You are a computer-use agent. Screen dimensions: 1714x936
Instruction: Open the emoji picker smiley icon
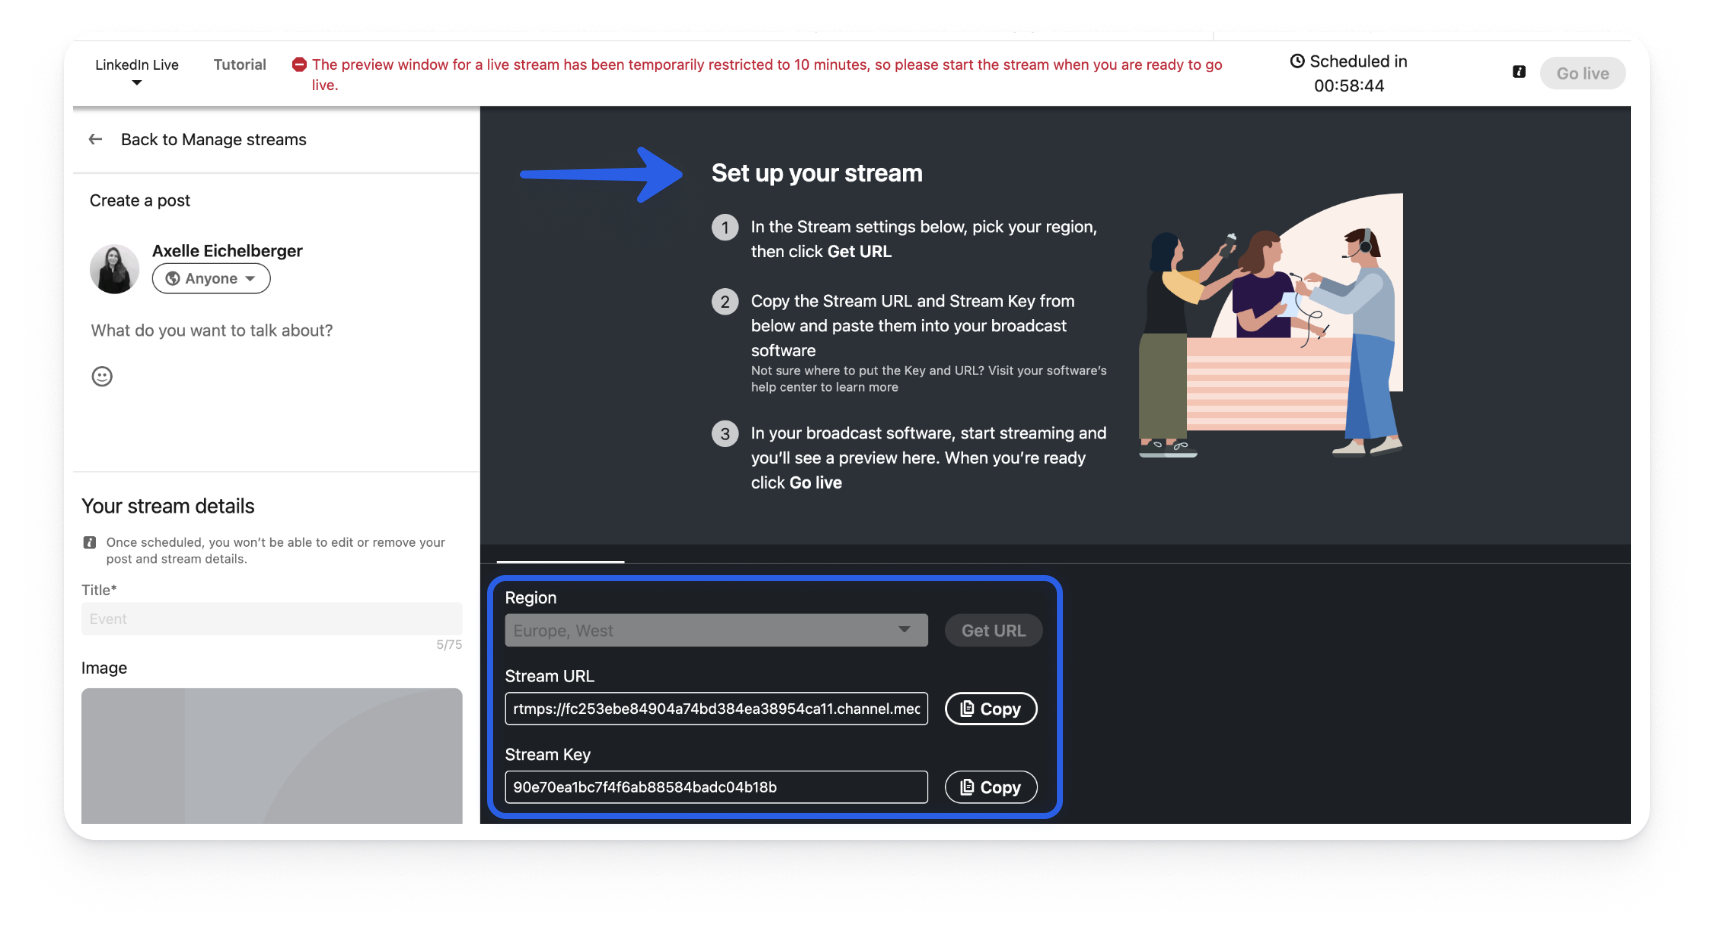102,376
